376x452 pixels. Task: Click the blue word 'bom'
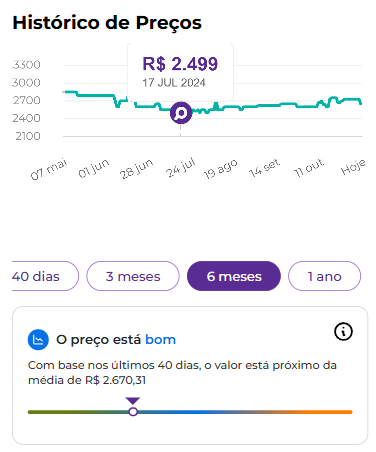160,340
